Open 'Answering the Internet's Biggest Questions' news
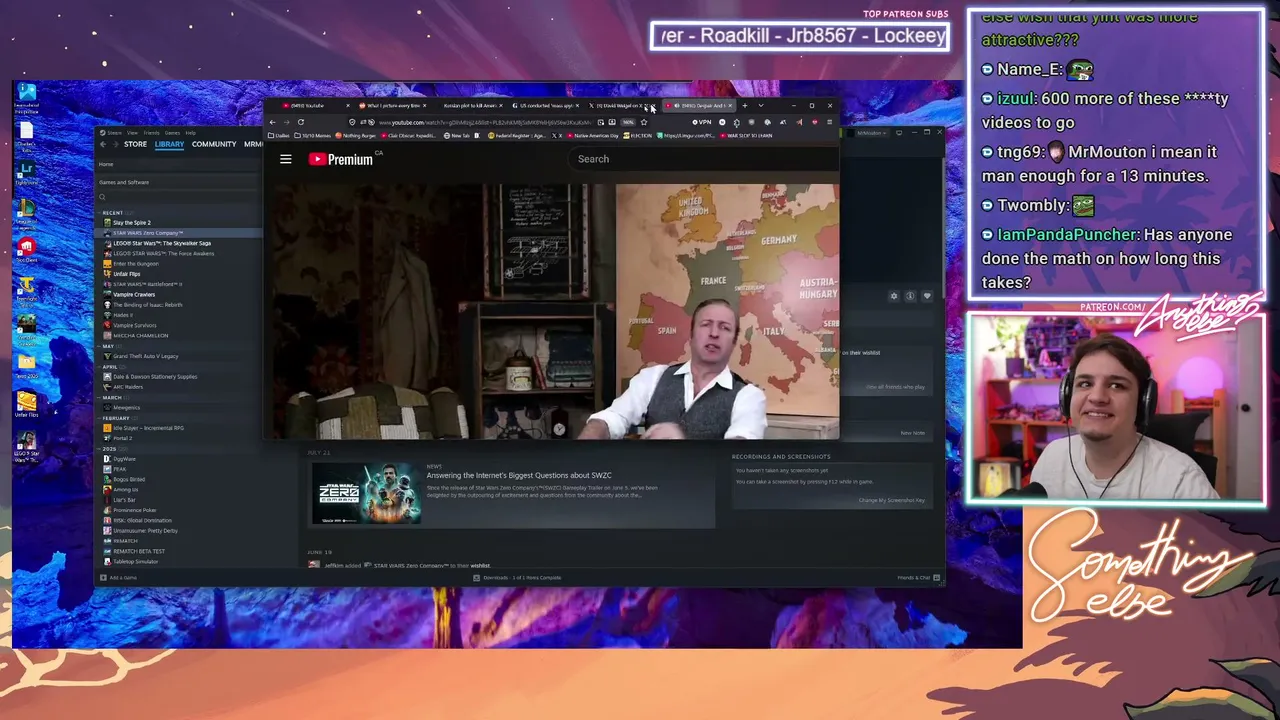Image resolution: width=1280 pixels, height=720 pixels. coord(519,476)
